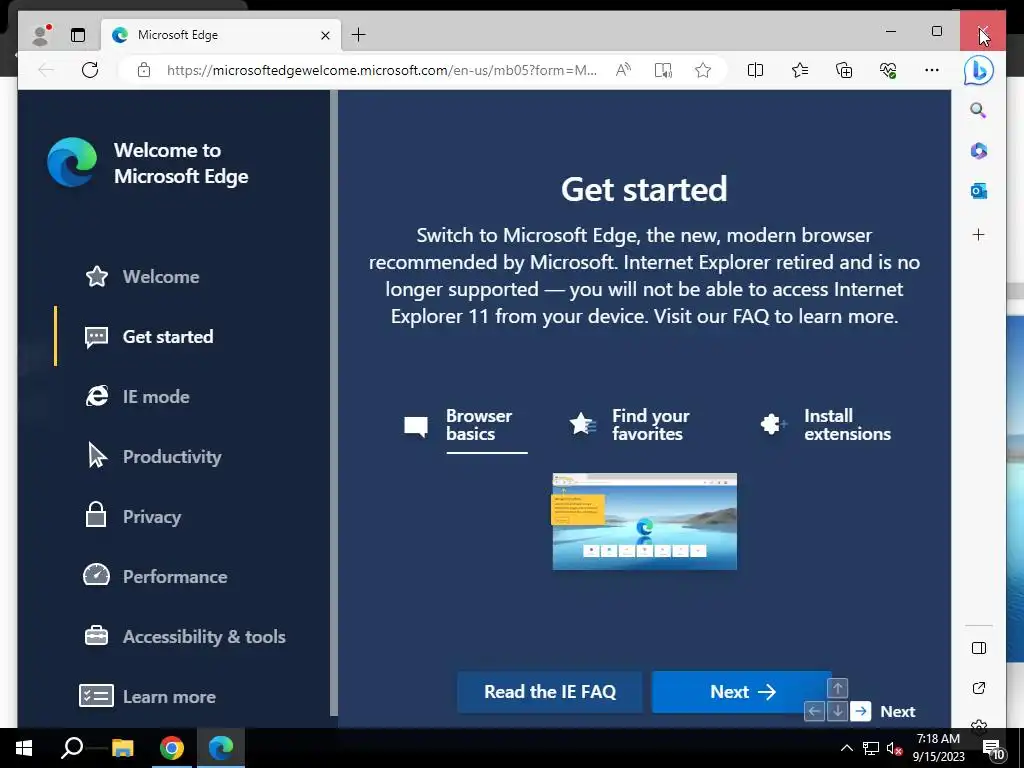Maximize the Edge window

[x=936, y=31]
